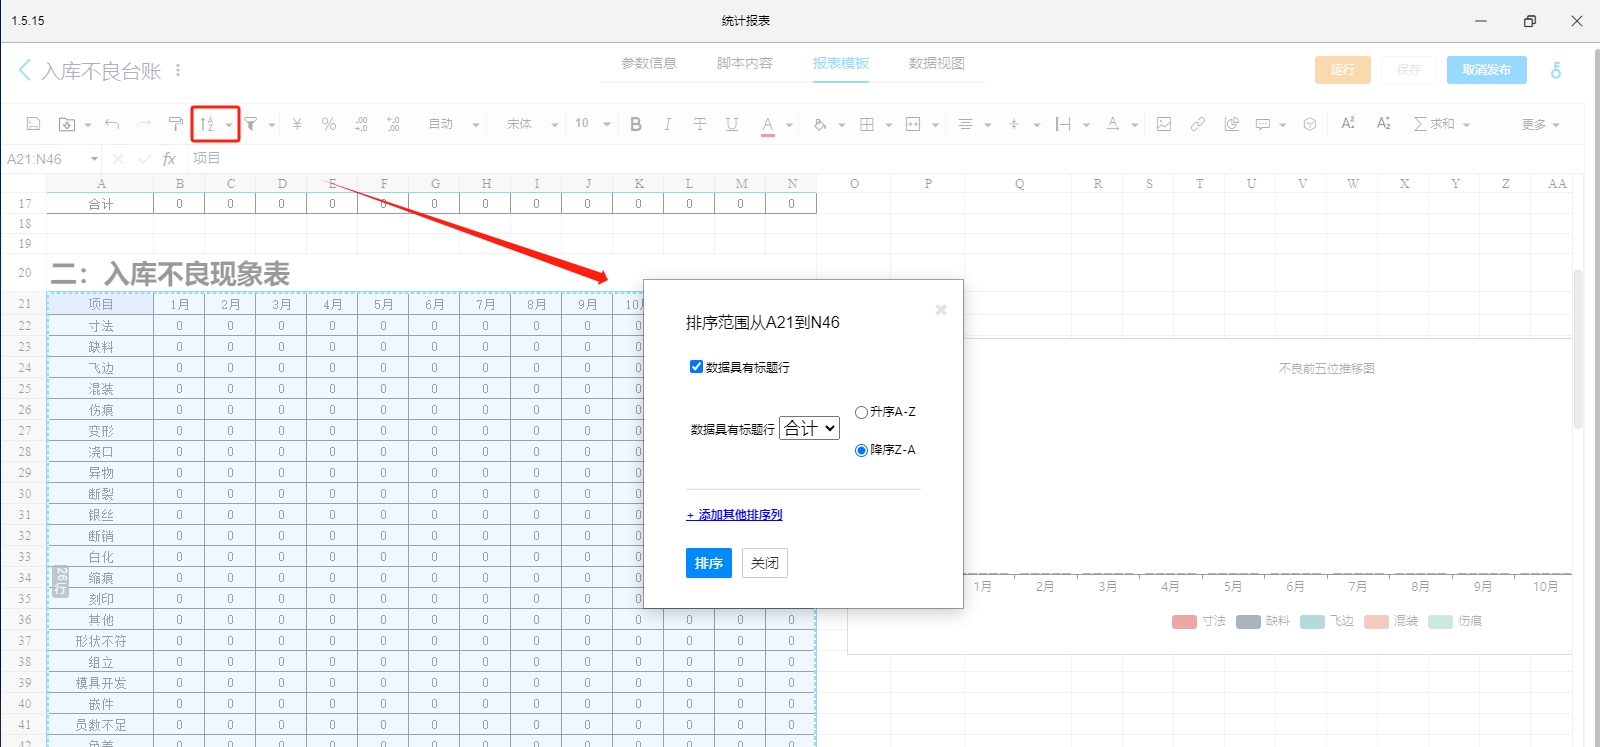
Task: Click the vertical scrollbar on right
Action: [1579, 348]
